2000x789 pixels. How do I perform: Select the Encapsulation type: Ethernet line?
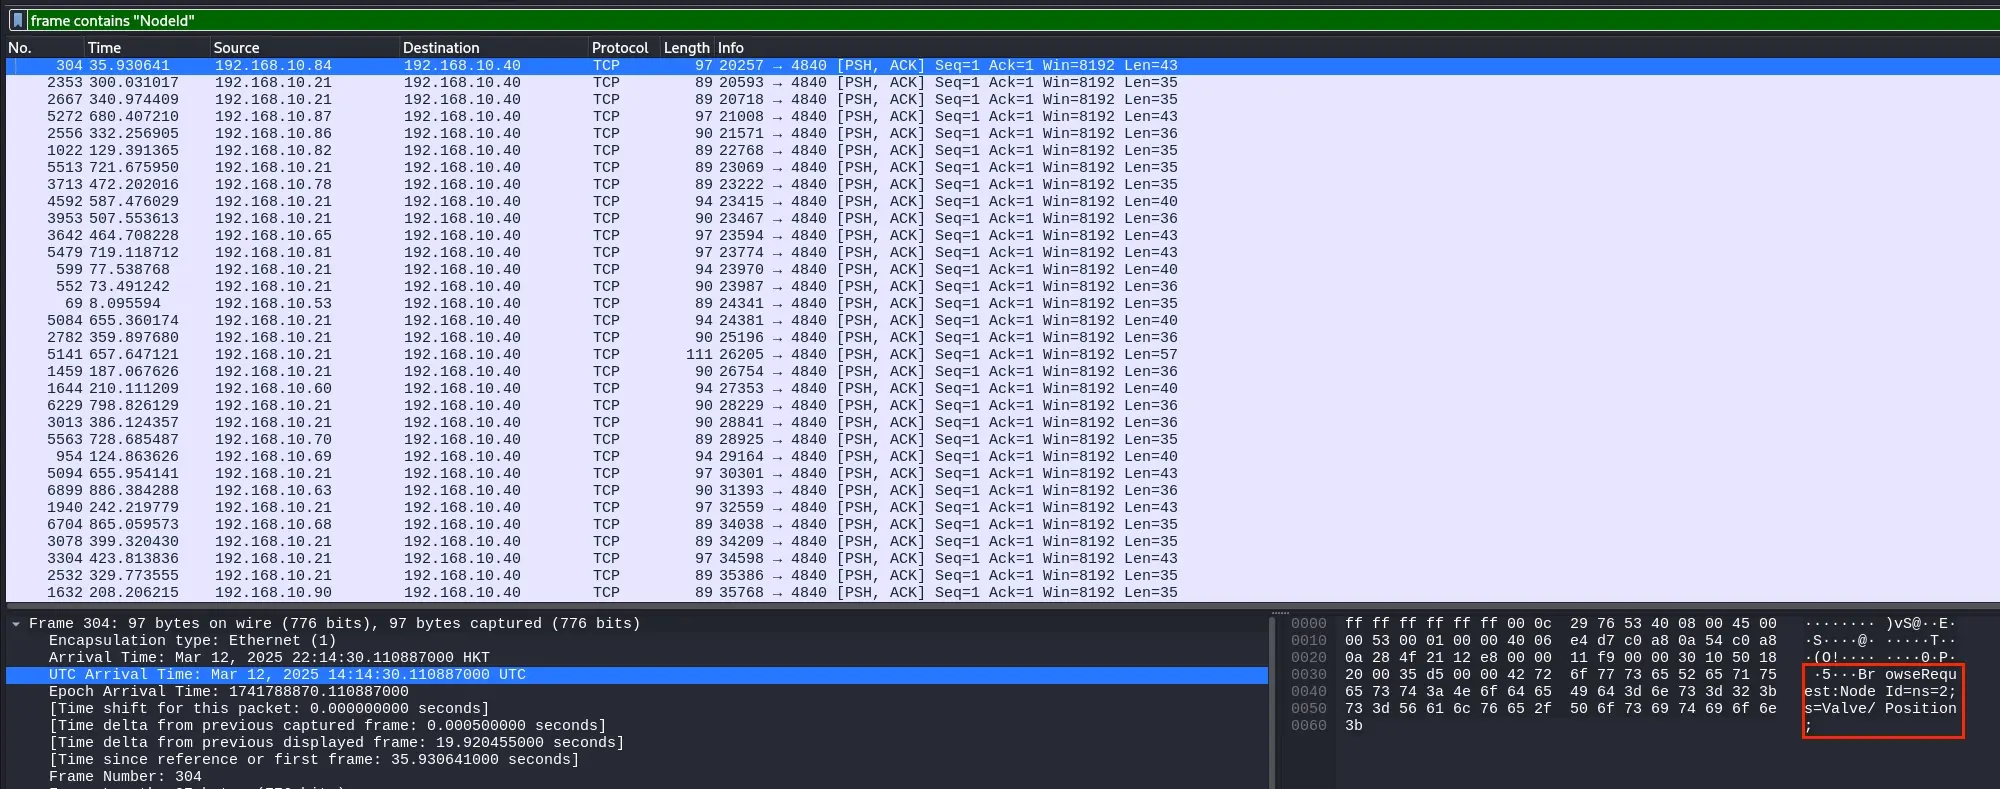pyautogui.click(x=637, y=640)
